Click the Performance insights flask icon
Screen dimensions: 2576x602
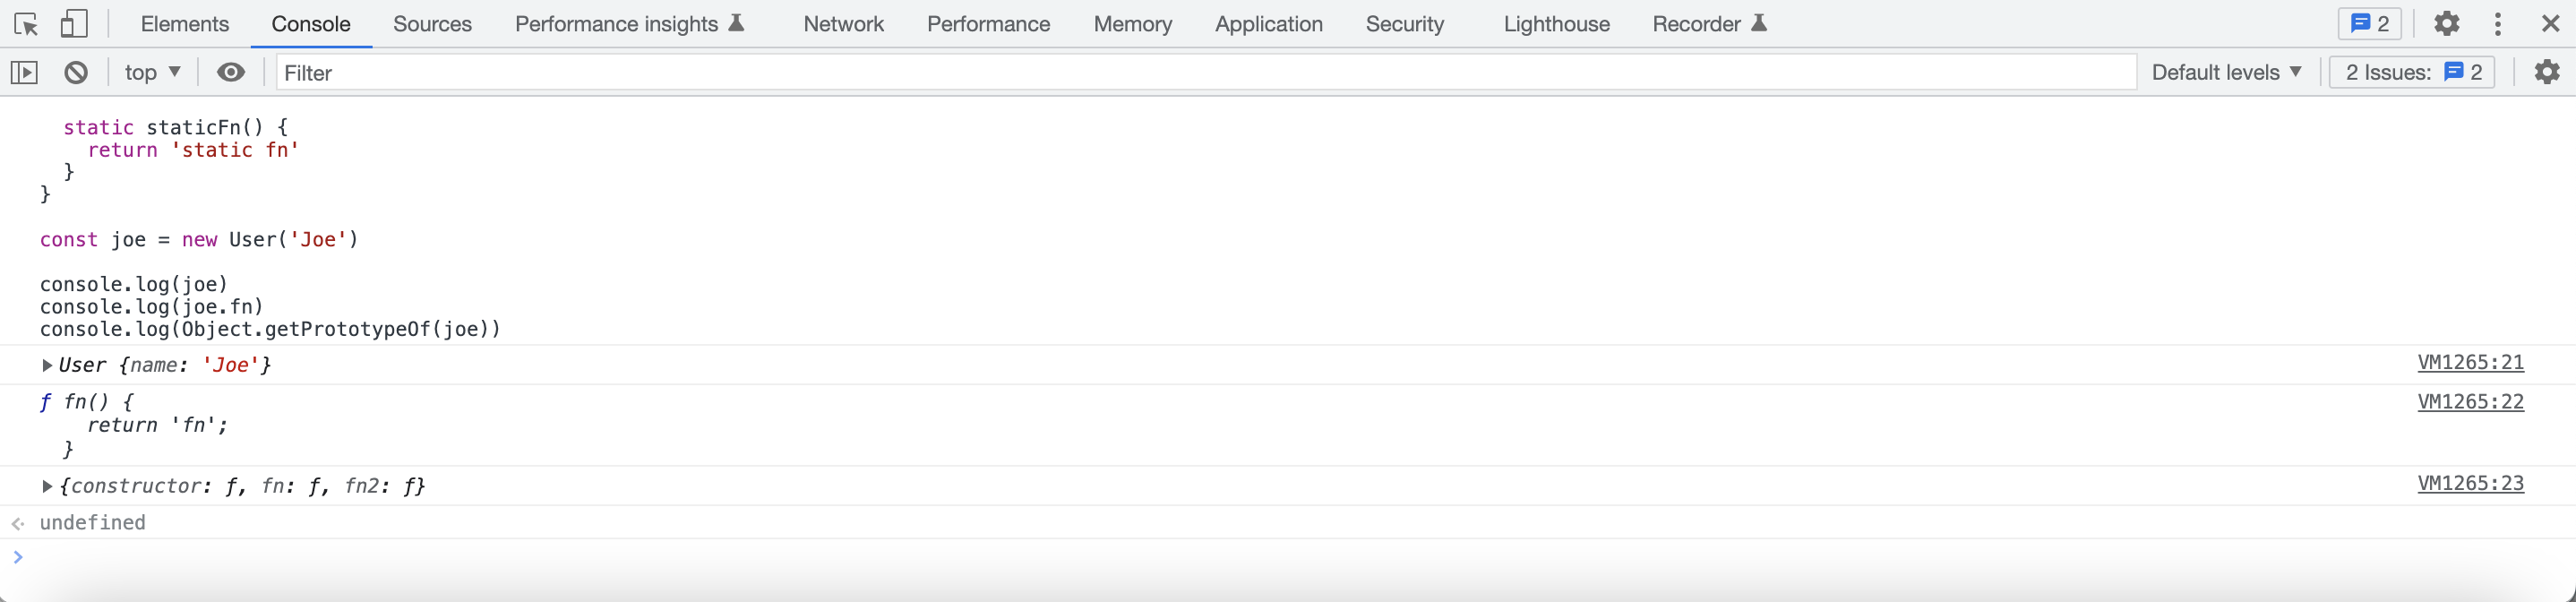[x=736, y=23]
